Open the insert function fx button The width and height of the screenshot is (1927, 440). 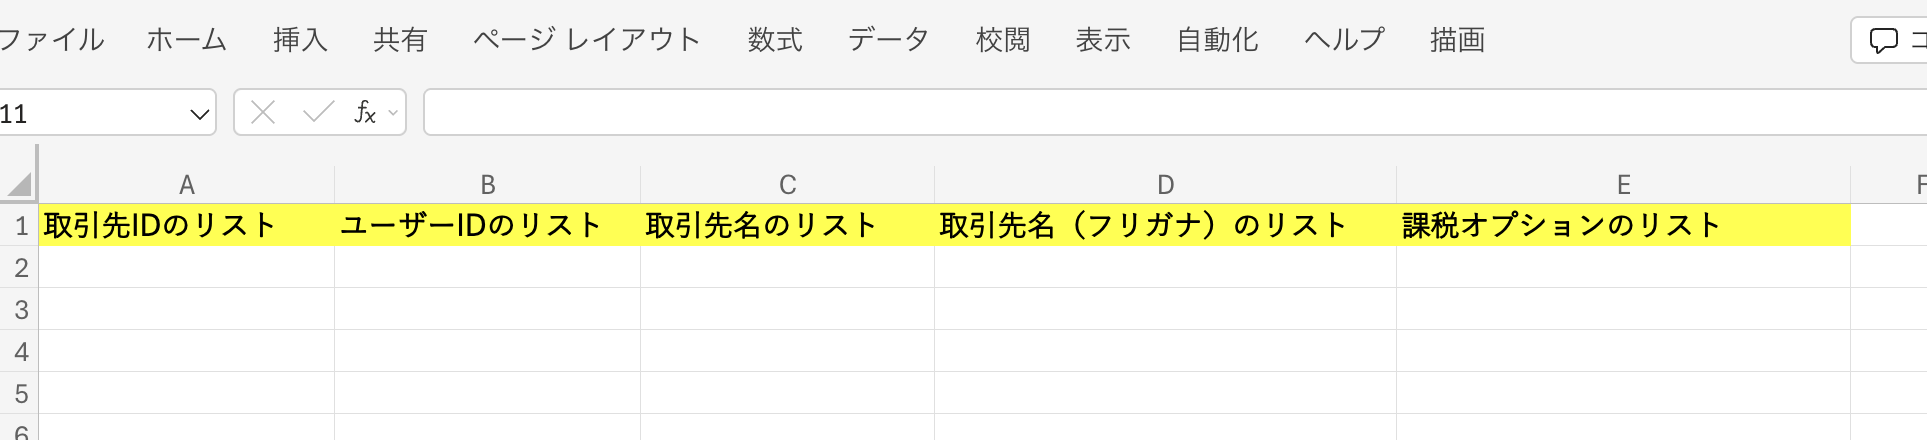click(364, 113)
